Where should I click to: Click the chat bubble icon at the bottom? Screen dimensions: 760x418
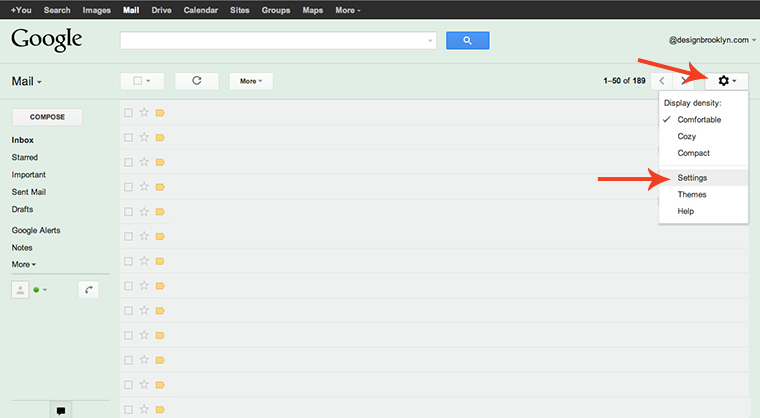click(61, 410)
